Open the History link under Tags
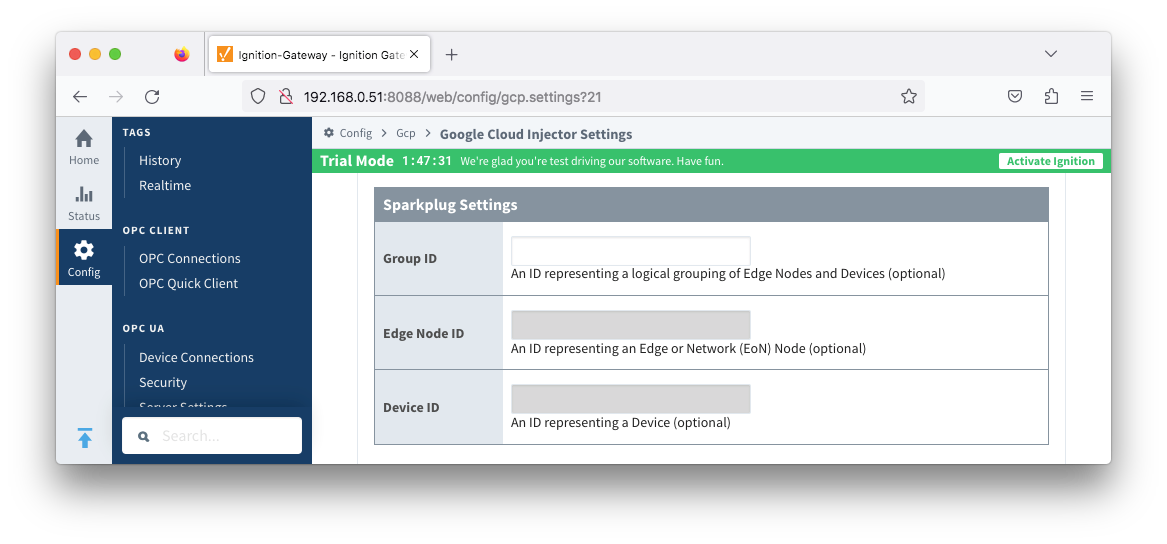 [x=160, y=160]
